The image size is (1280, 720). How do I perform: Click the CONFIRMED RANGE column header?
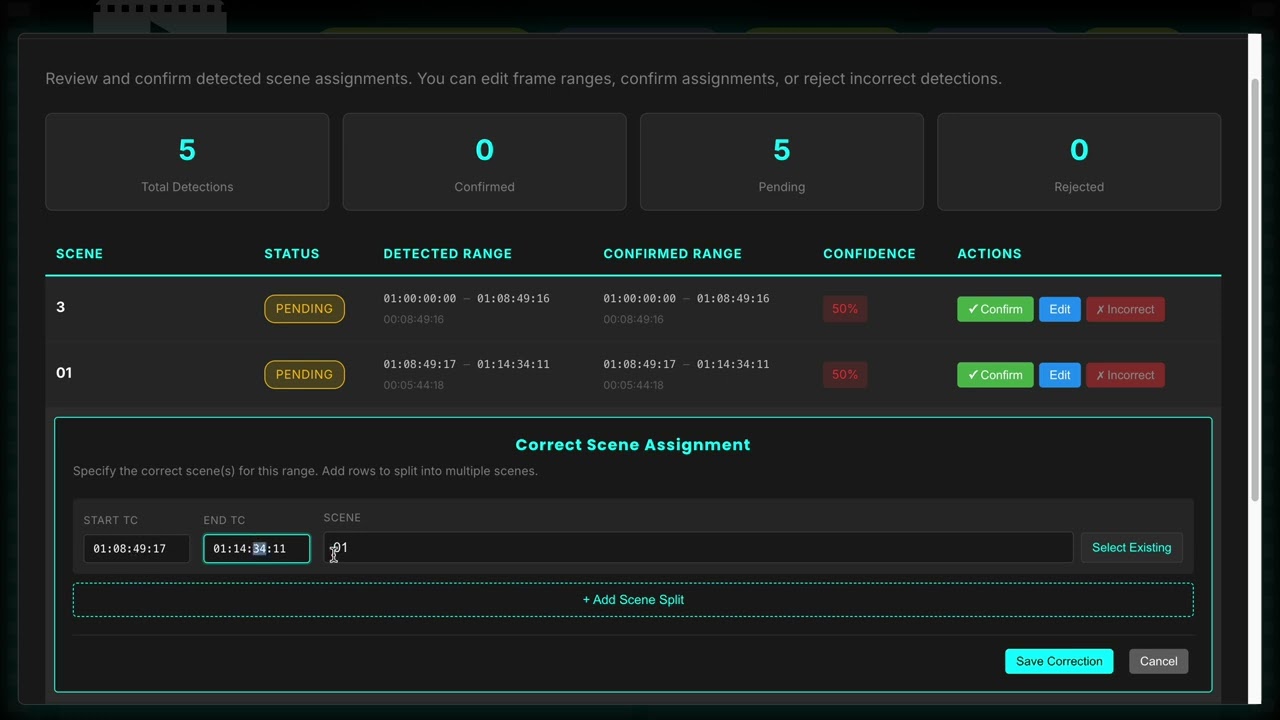(672, 254)
